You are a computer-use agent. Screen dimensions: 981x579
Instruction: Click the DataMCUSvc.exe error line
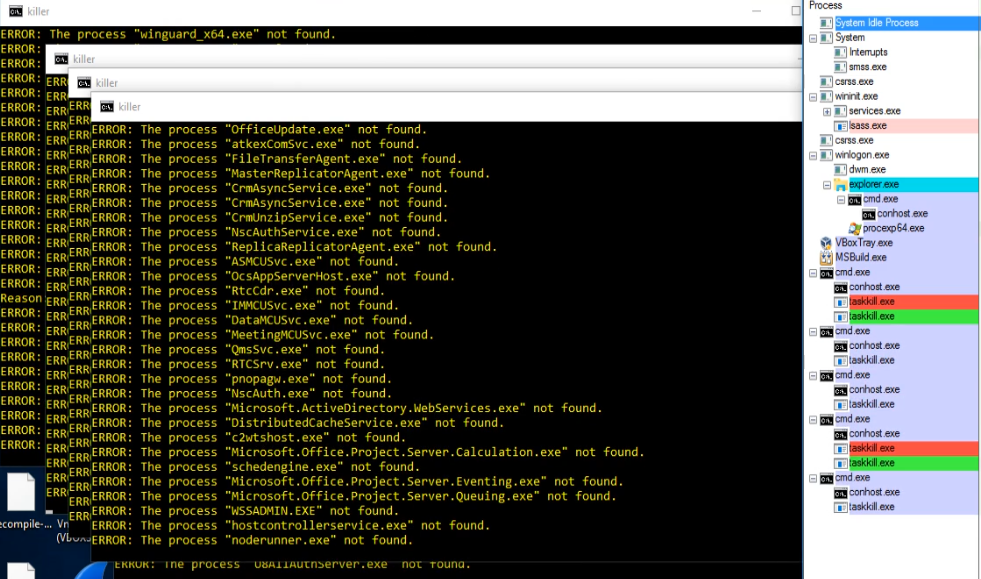pyautogui.click(x=252, y=320)
